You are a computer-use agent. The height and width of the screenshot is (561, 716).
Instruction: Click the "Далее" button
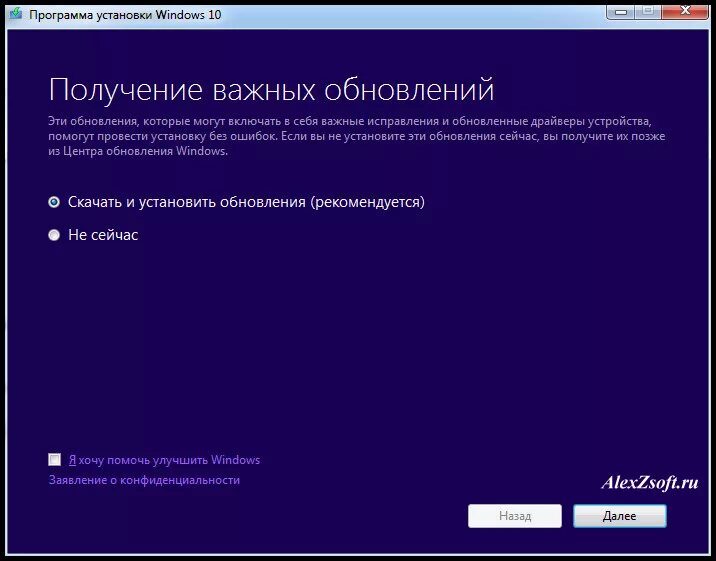click(x=620, y=516)
